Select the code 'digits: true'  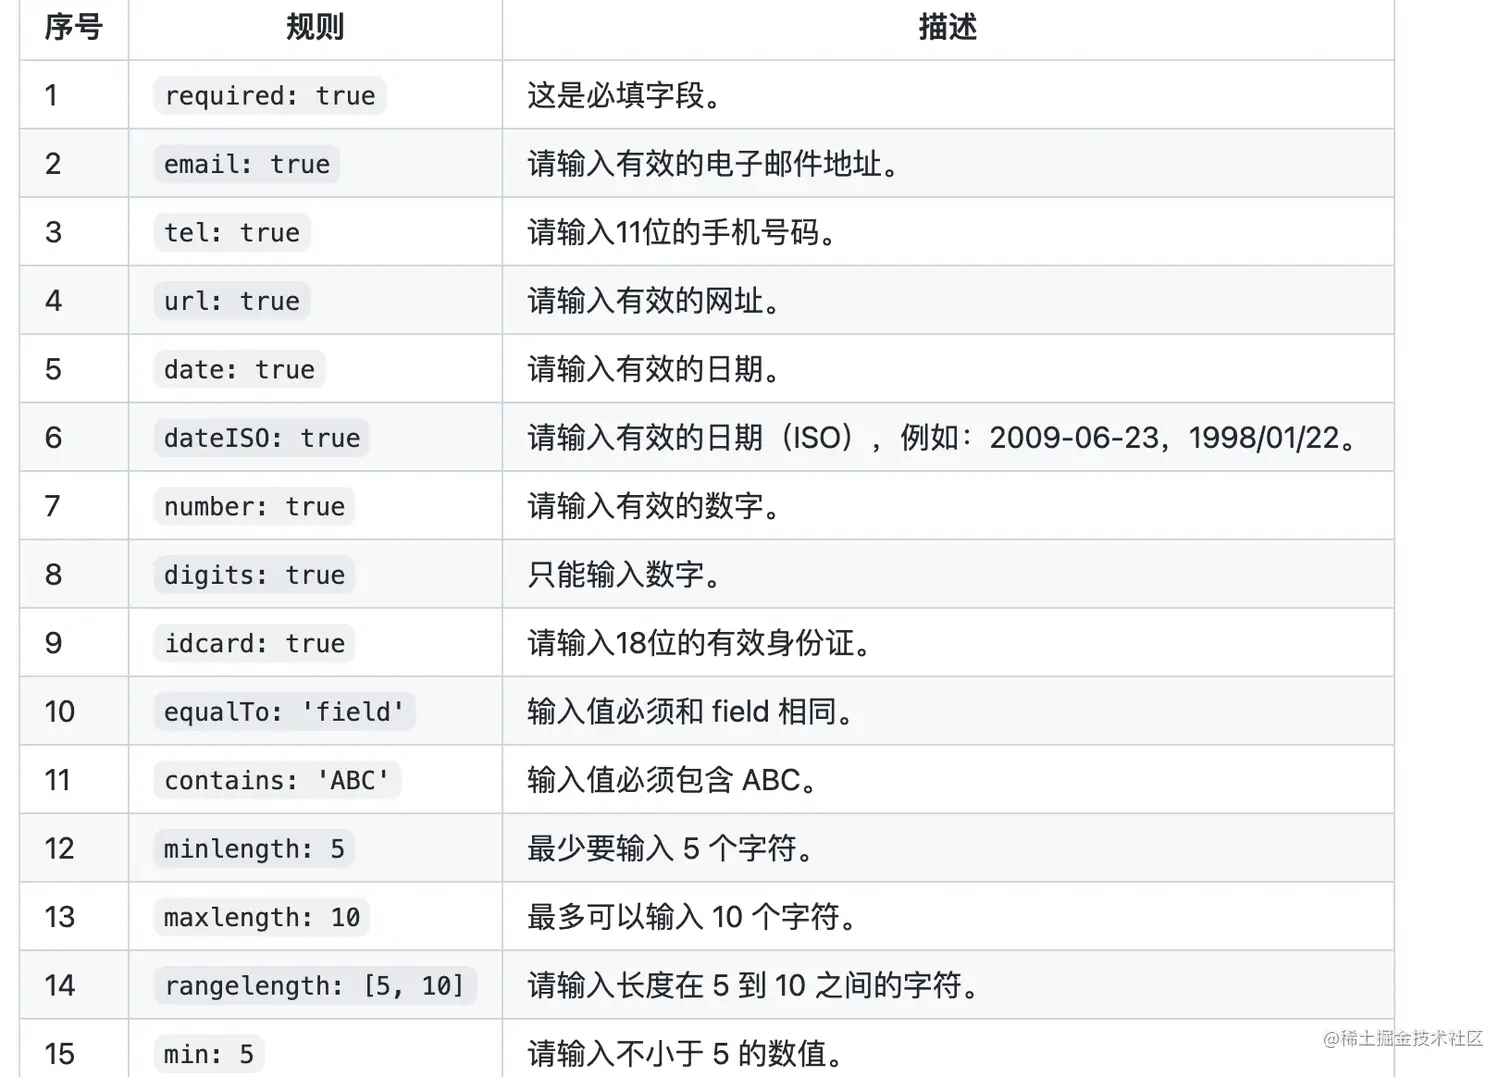(x=254, y=575)
